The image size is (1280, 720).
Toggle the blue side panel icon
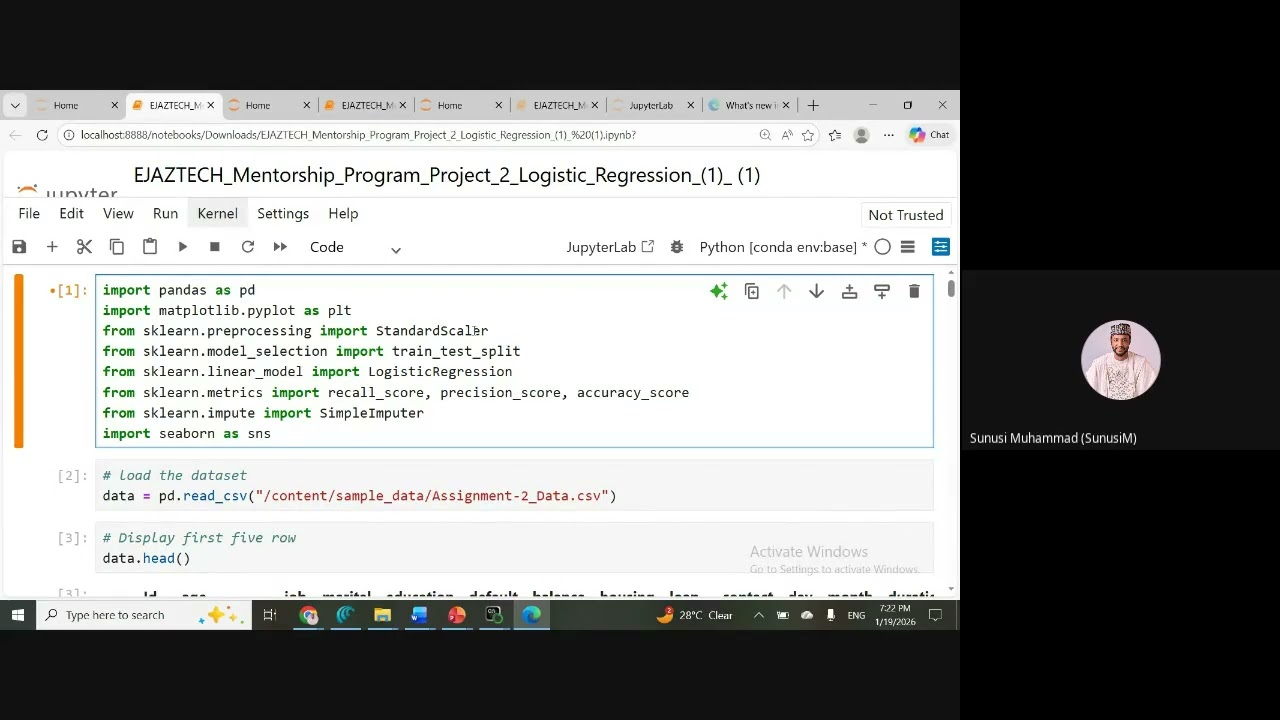(x=941, y=247)
